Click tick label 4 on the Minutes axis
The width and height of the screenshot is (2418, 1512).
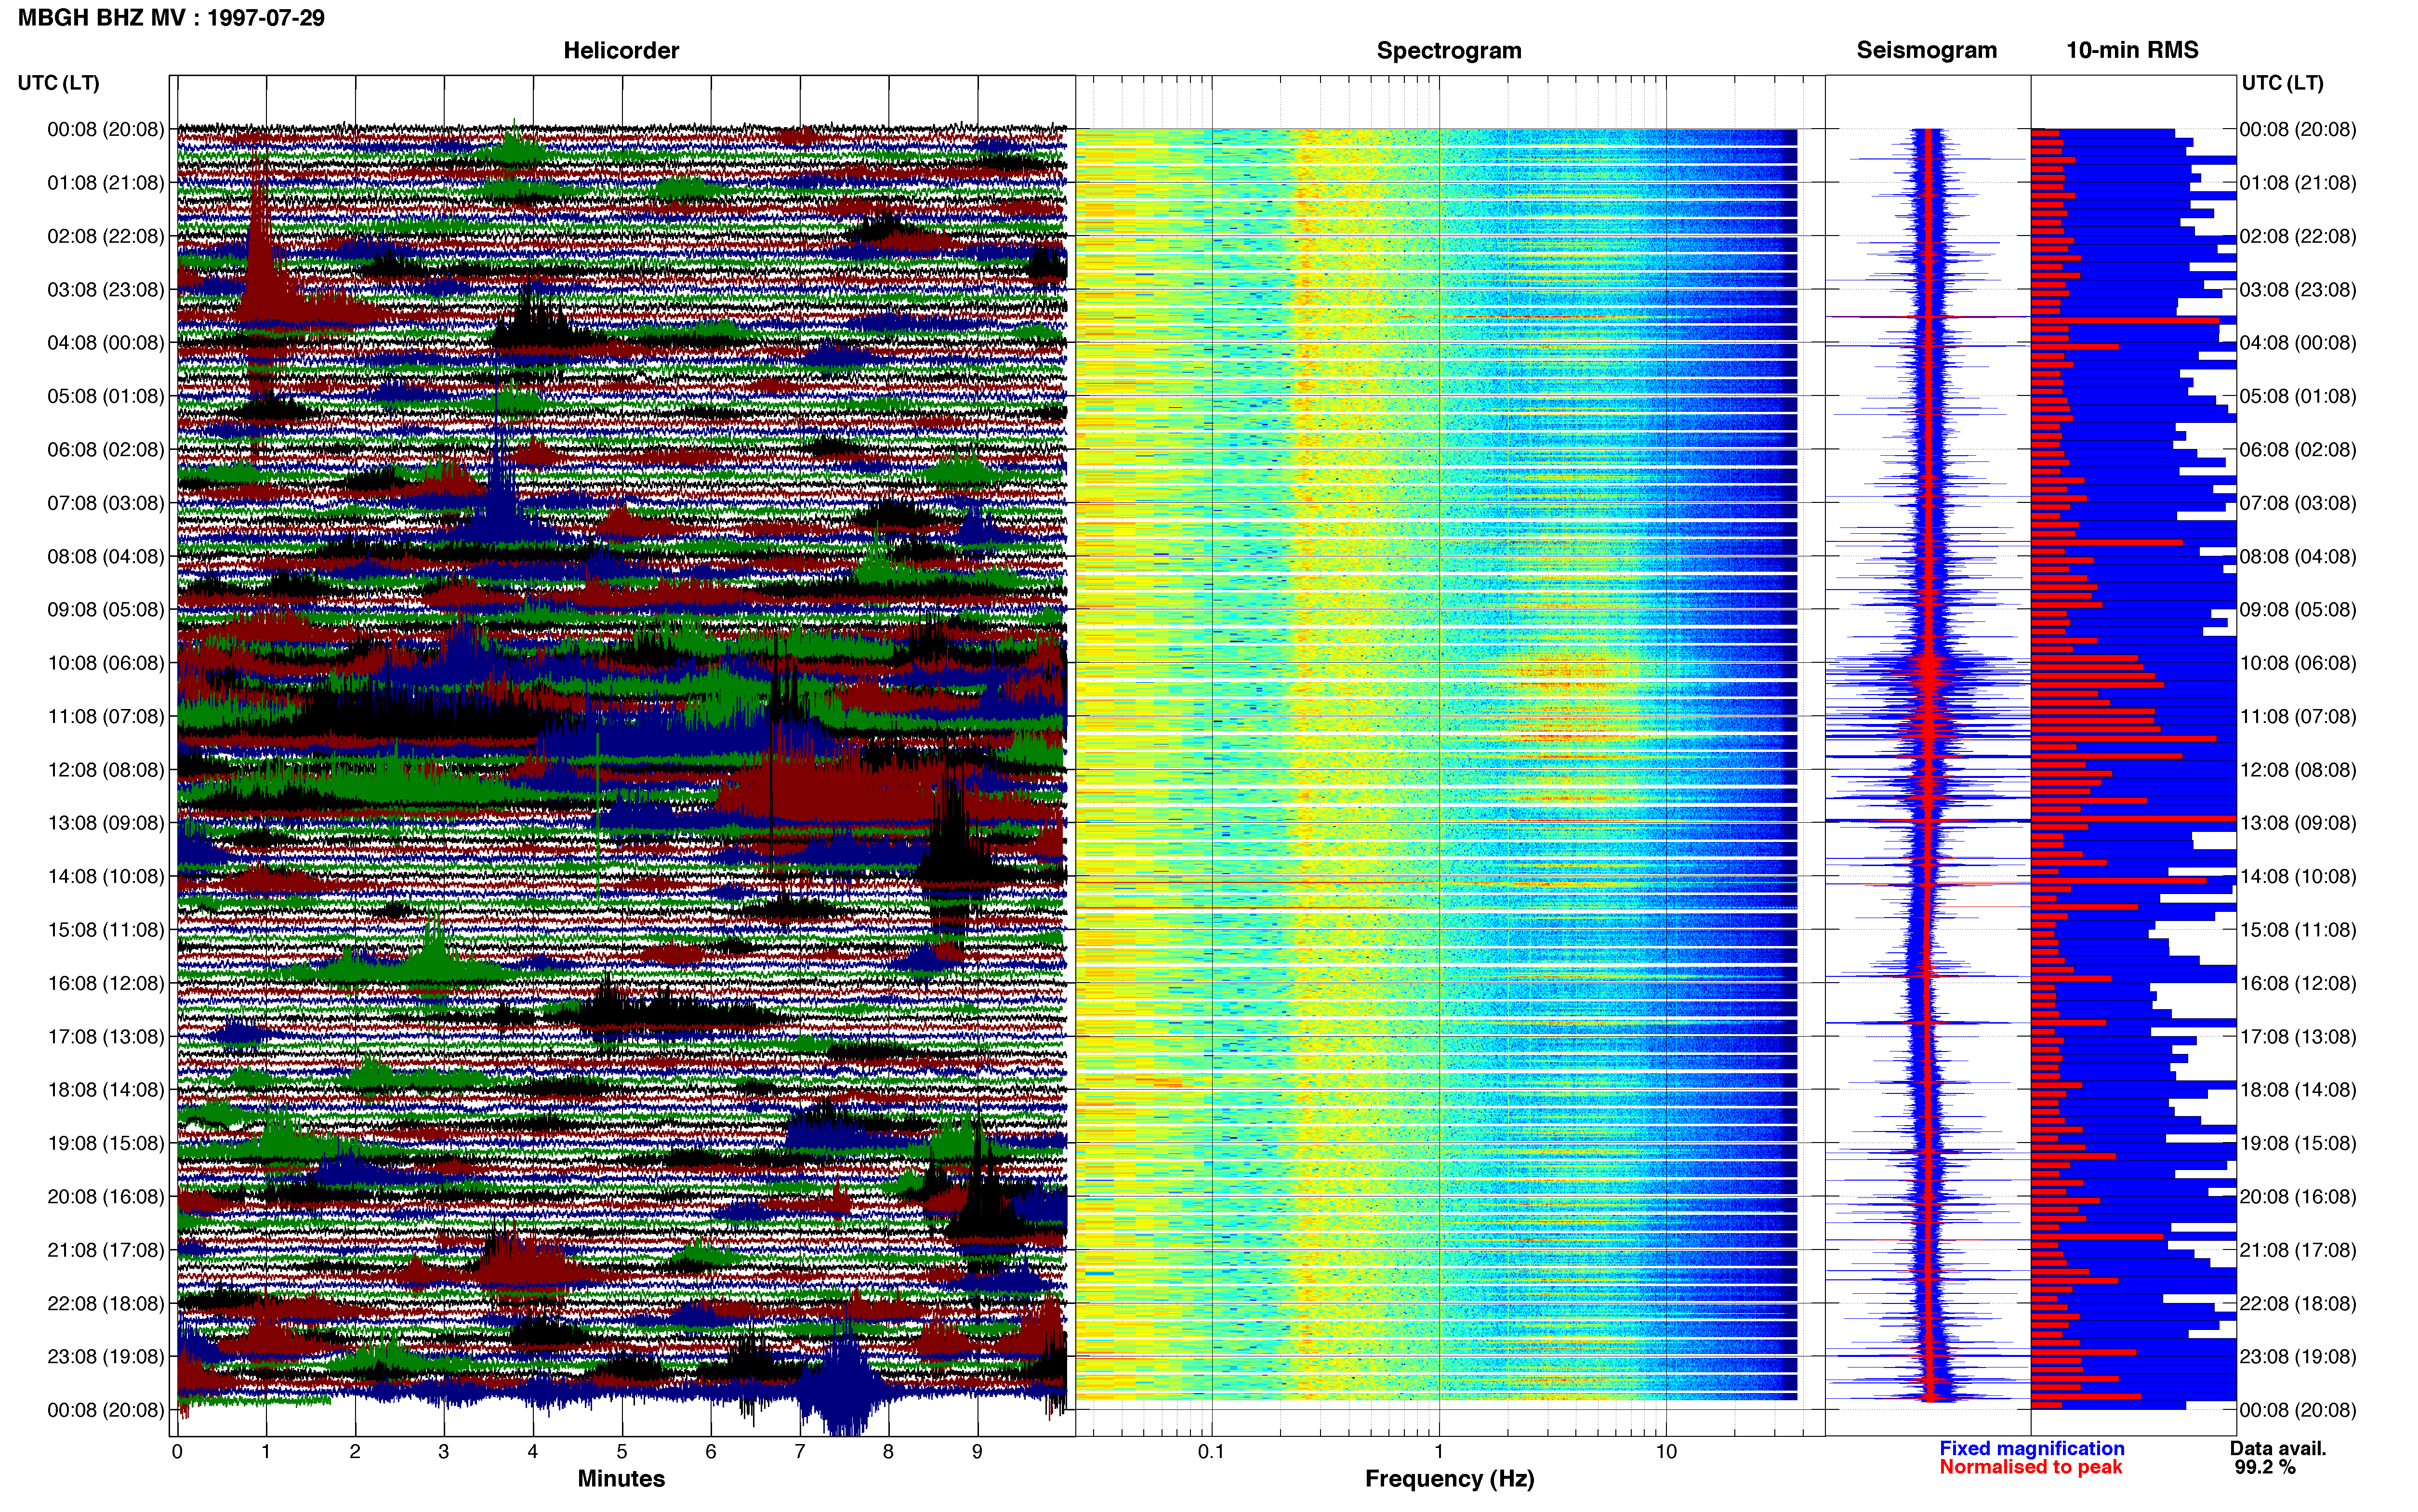tap(533, 1452)
